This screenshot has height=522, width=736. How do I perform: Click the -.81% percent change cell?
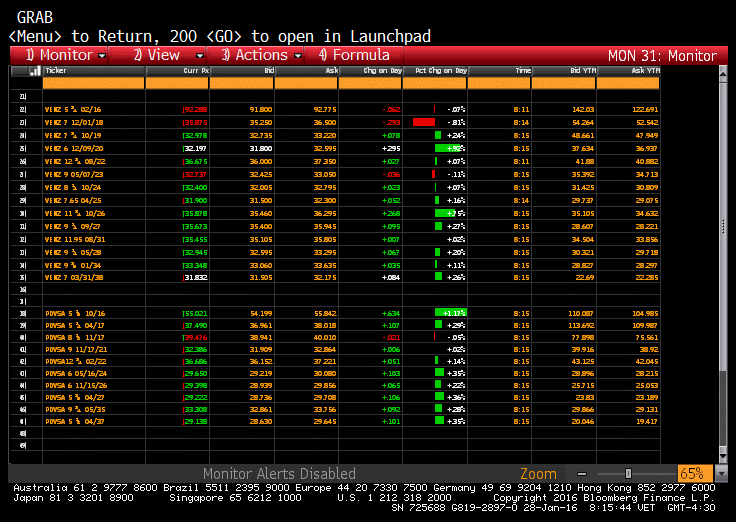[435, 123]
